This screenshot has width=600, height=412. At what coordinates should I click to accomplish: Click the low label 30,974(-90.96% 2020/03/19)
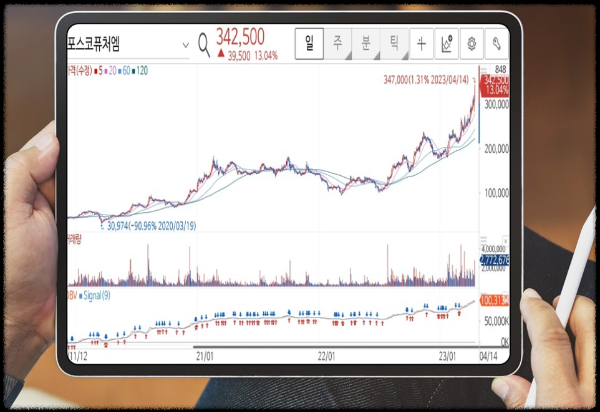pos(152,226)
